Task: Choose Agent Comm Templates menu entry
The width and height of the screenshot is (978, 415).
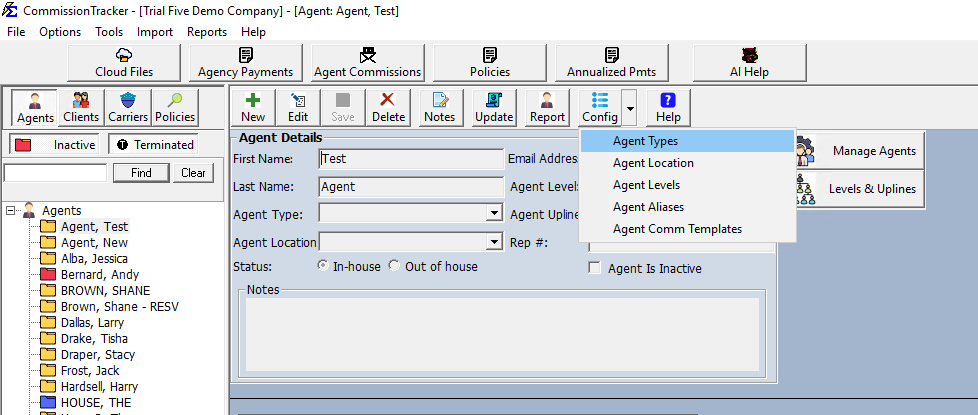Action: click(x=687, y=229)
